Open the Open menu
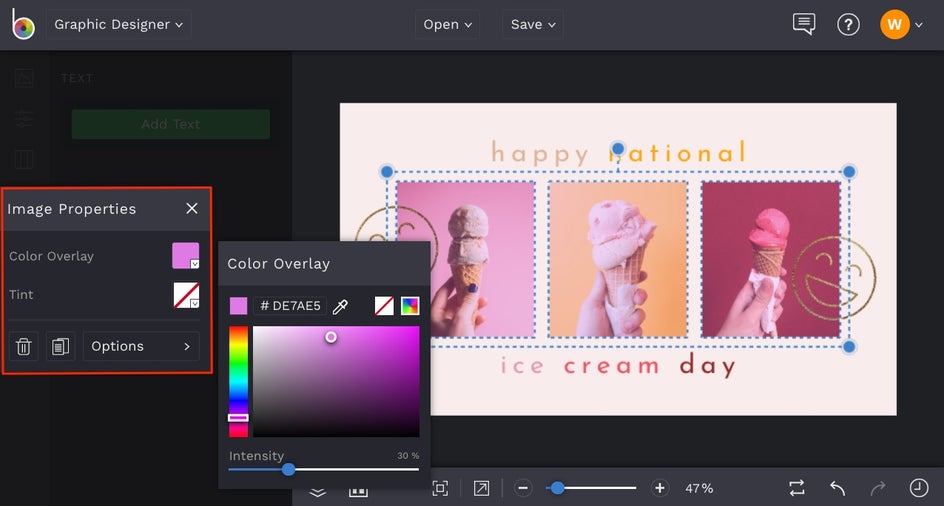 point(447,25)
